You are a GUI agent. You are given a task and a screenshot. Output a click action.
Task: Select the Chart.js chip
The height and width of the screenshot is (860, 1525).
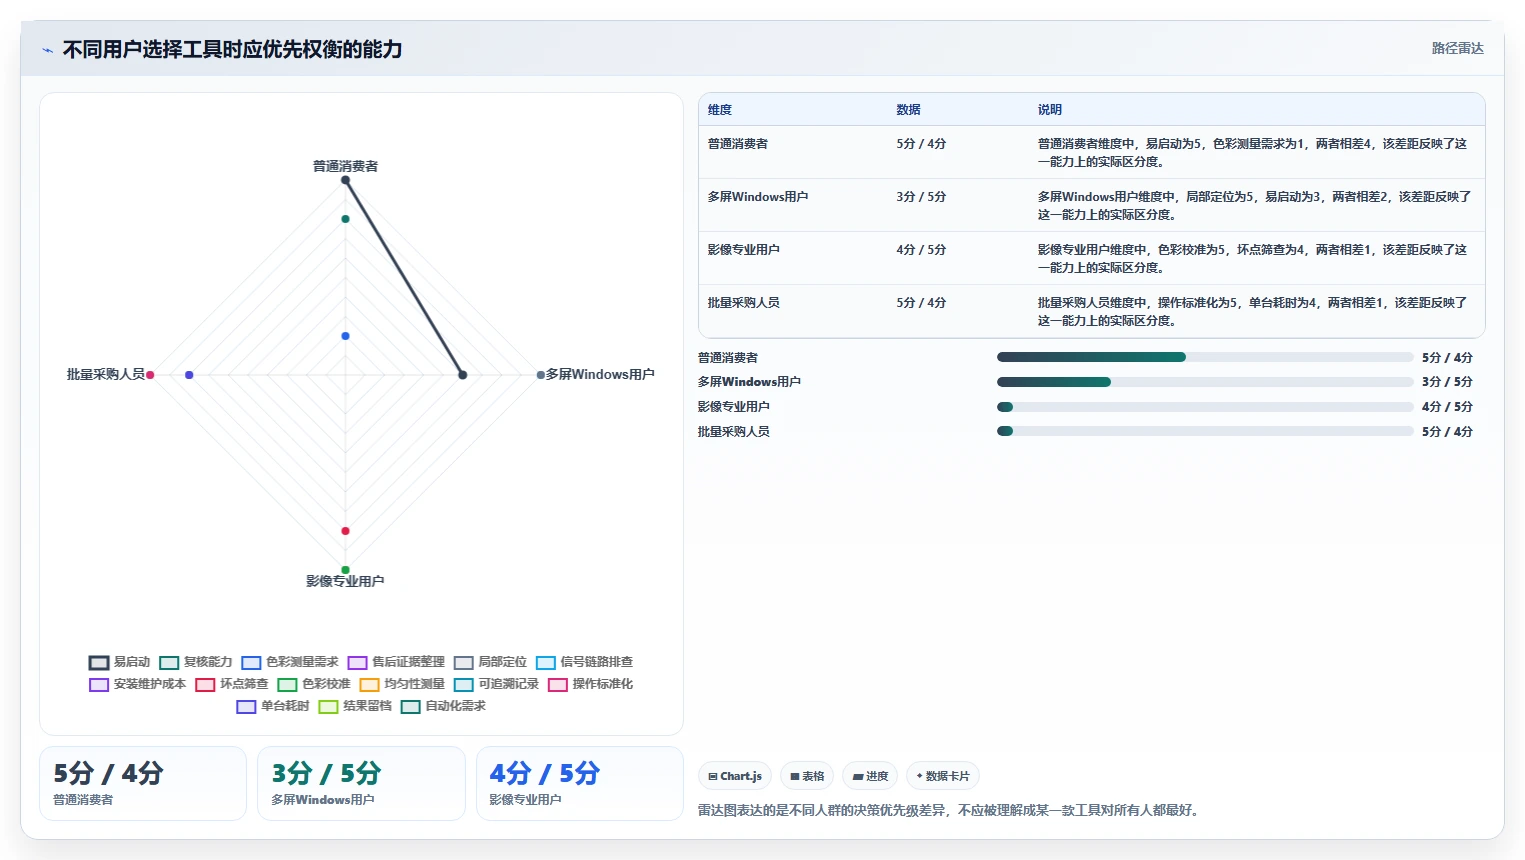pos(735,776)
